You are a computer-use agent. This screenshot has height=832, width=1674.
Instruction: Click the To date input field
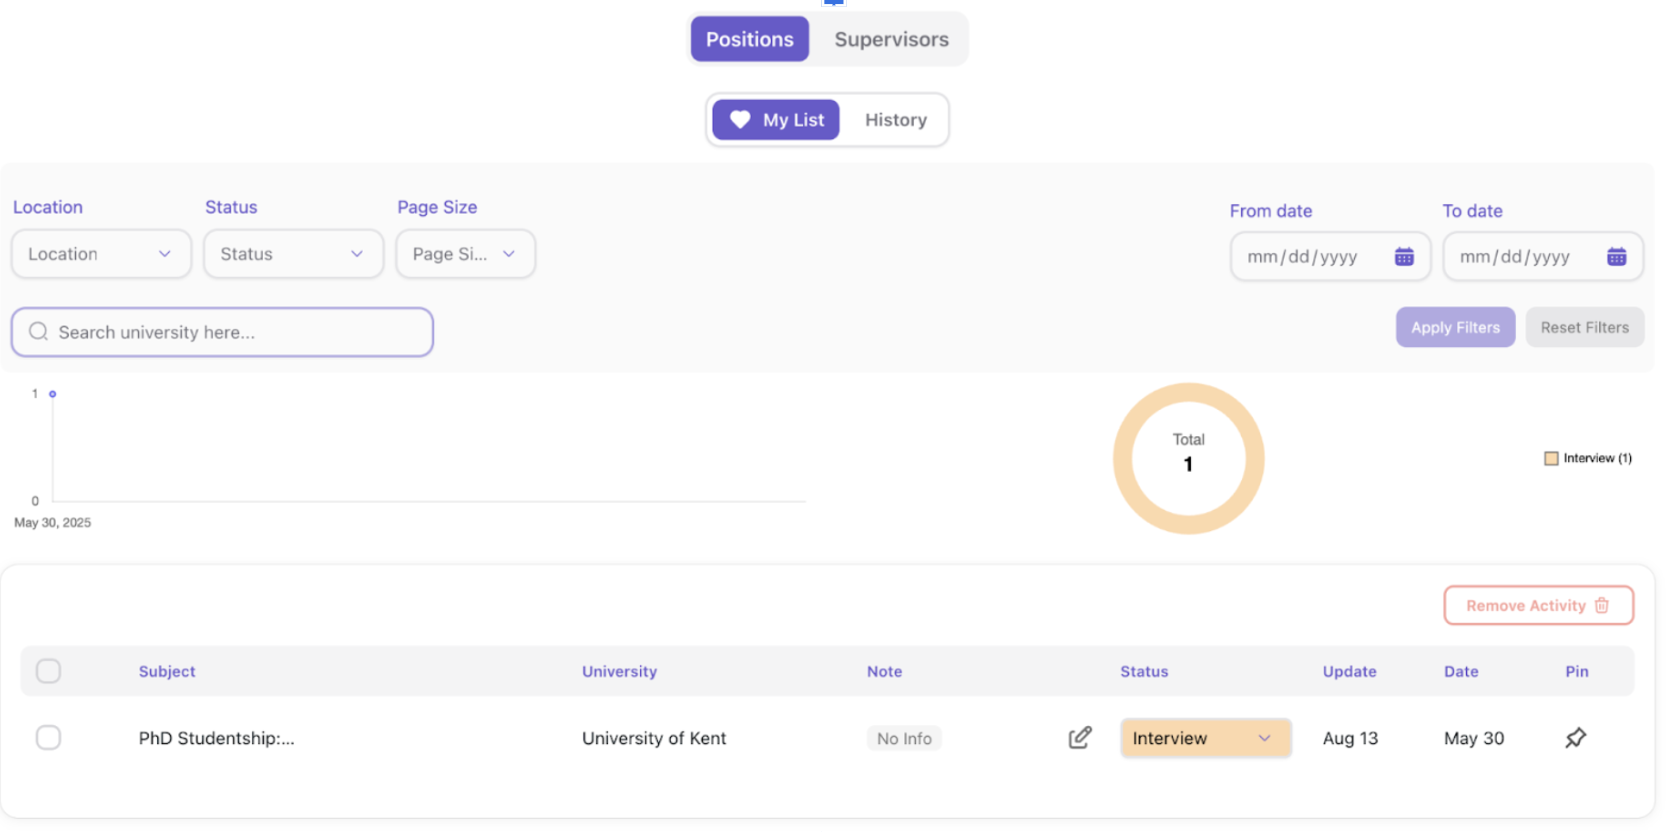(1542, 257)
